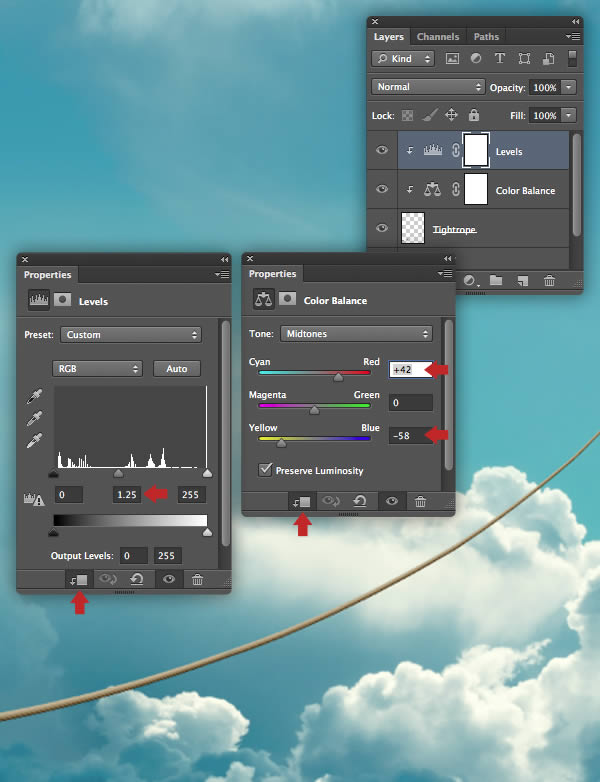
Task: Clip Color Balance adjustment to layer below
Action: (x=302, y=502)
